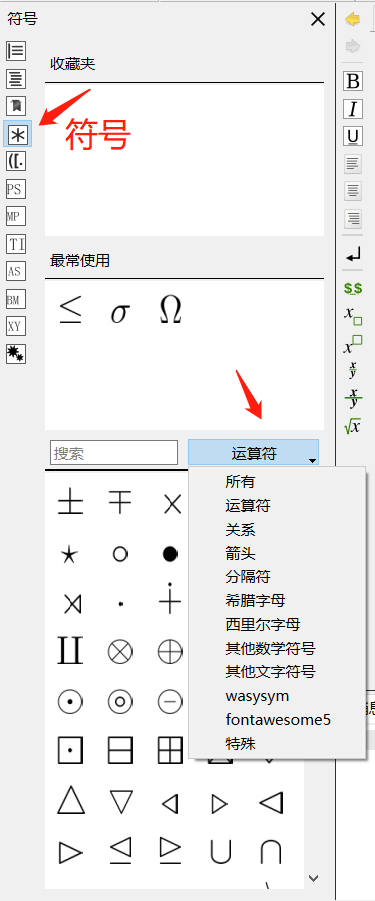The width and height of the screenshot is (375, 901).
Task: Insert small x/y fraction
Action: pos(353,371)
